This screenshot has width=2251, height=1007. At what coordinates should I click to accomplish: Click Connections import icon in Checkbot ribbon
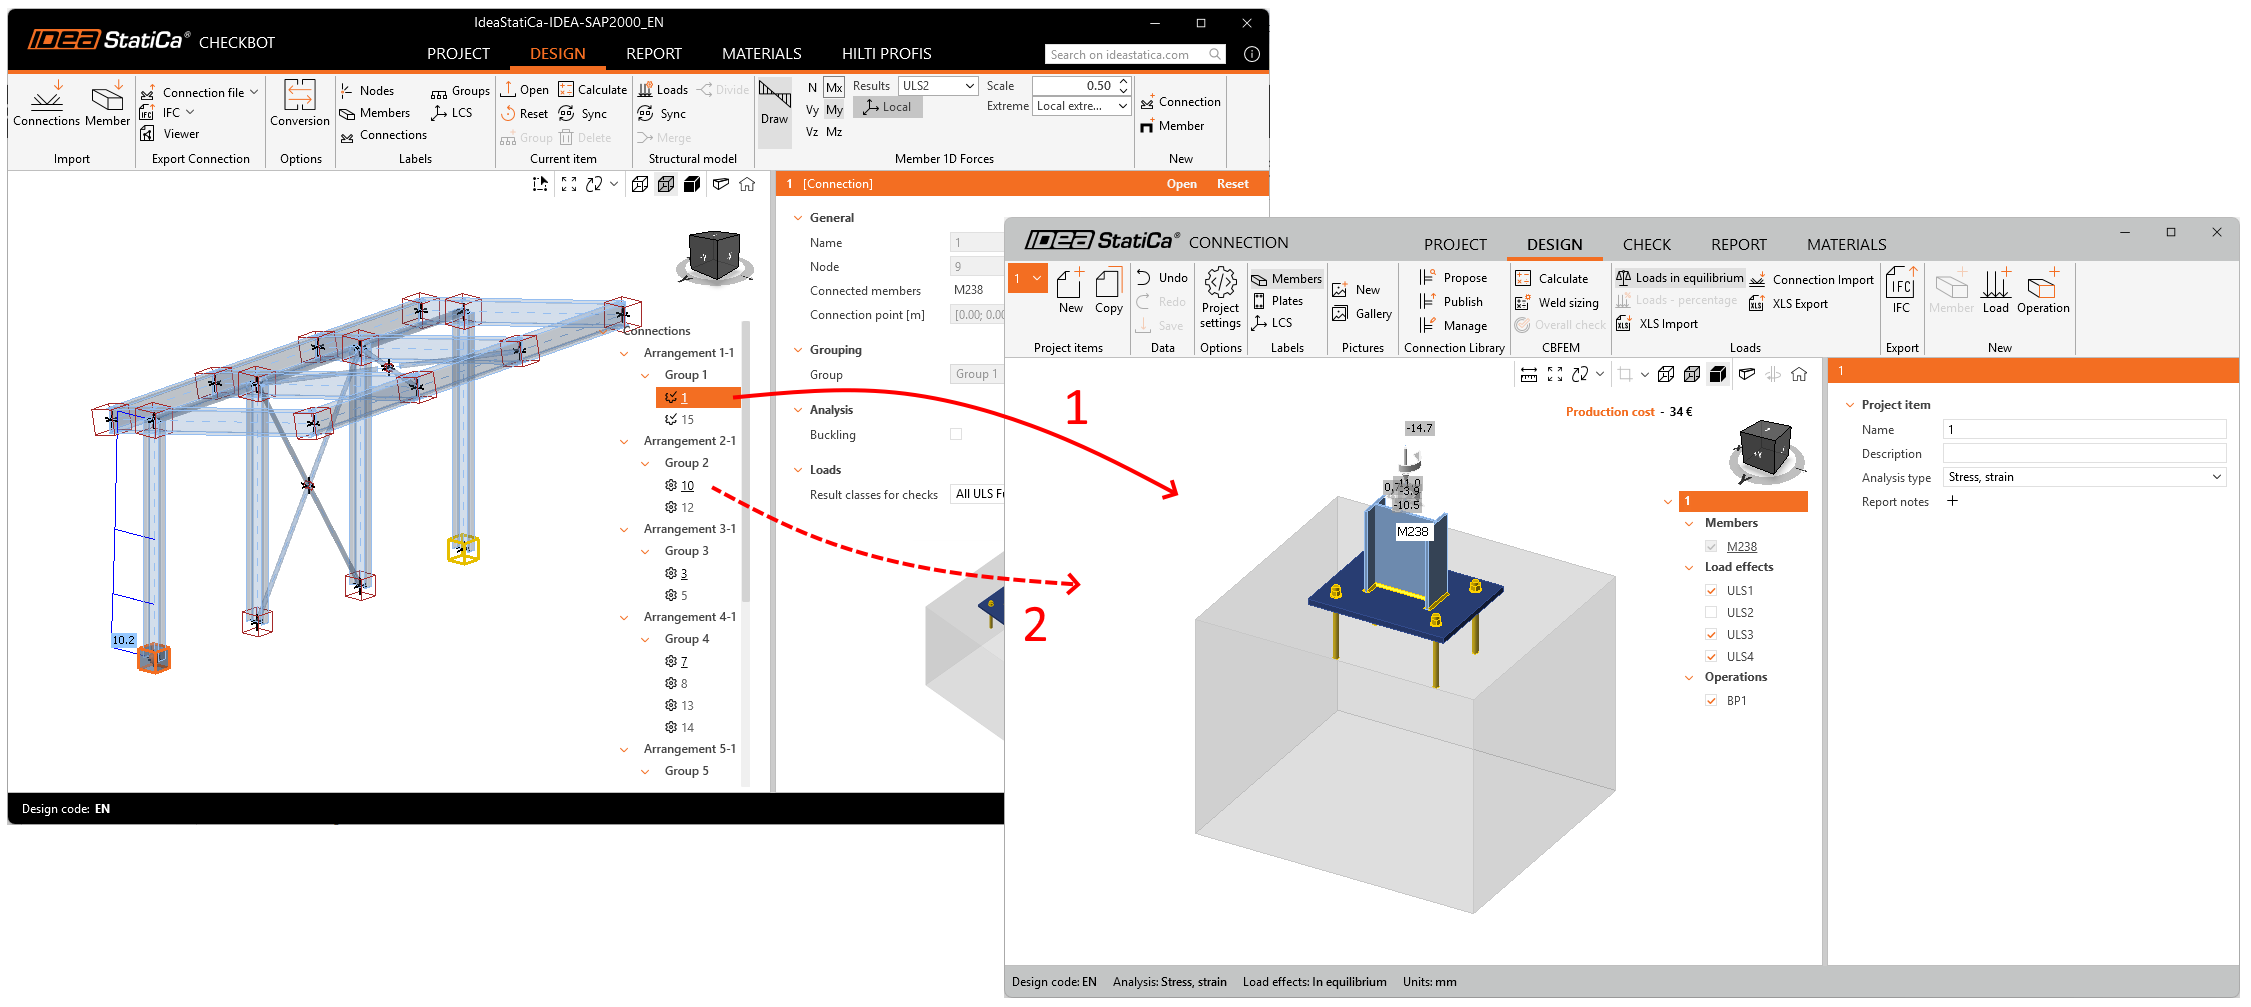pyautogui.click(x=46, y=104)
